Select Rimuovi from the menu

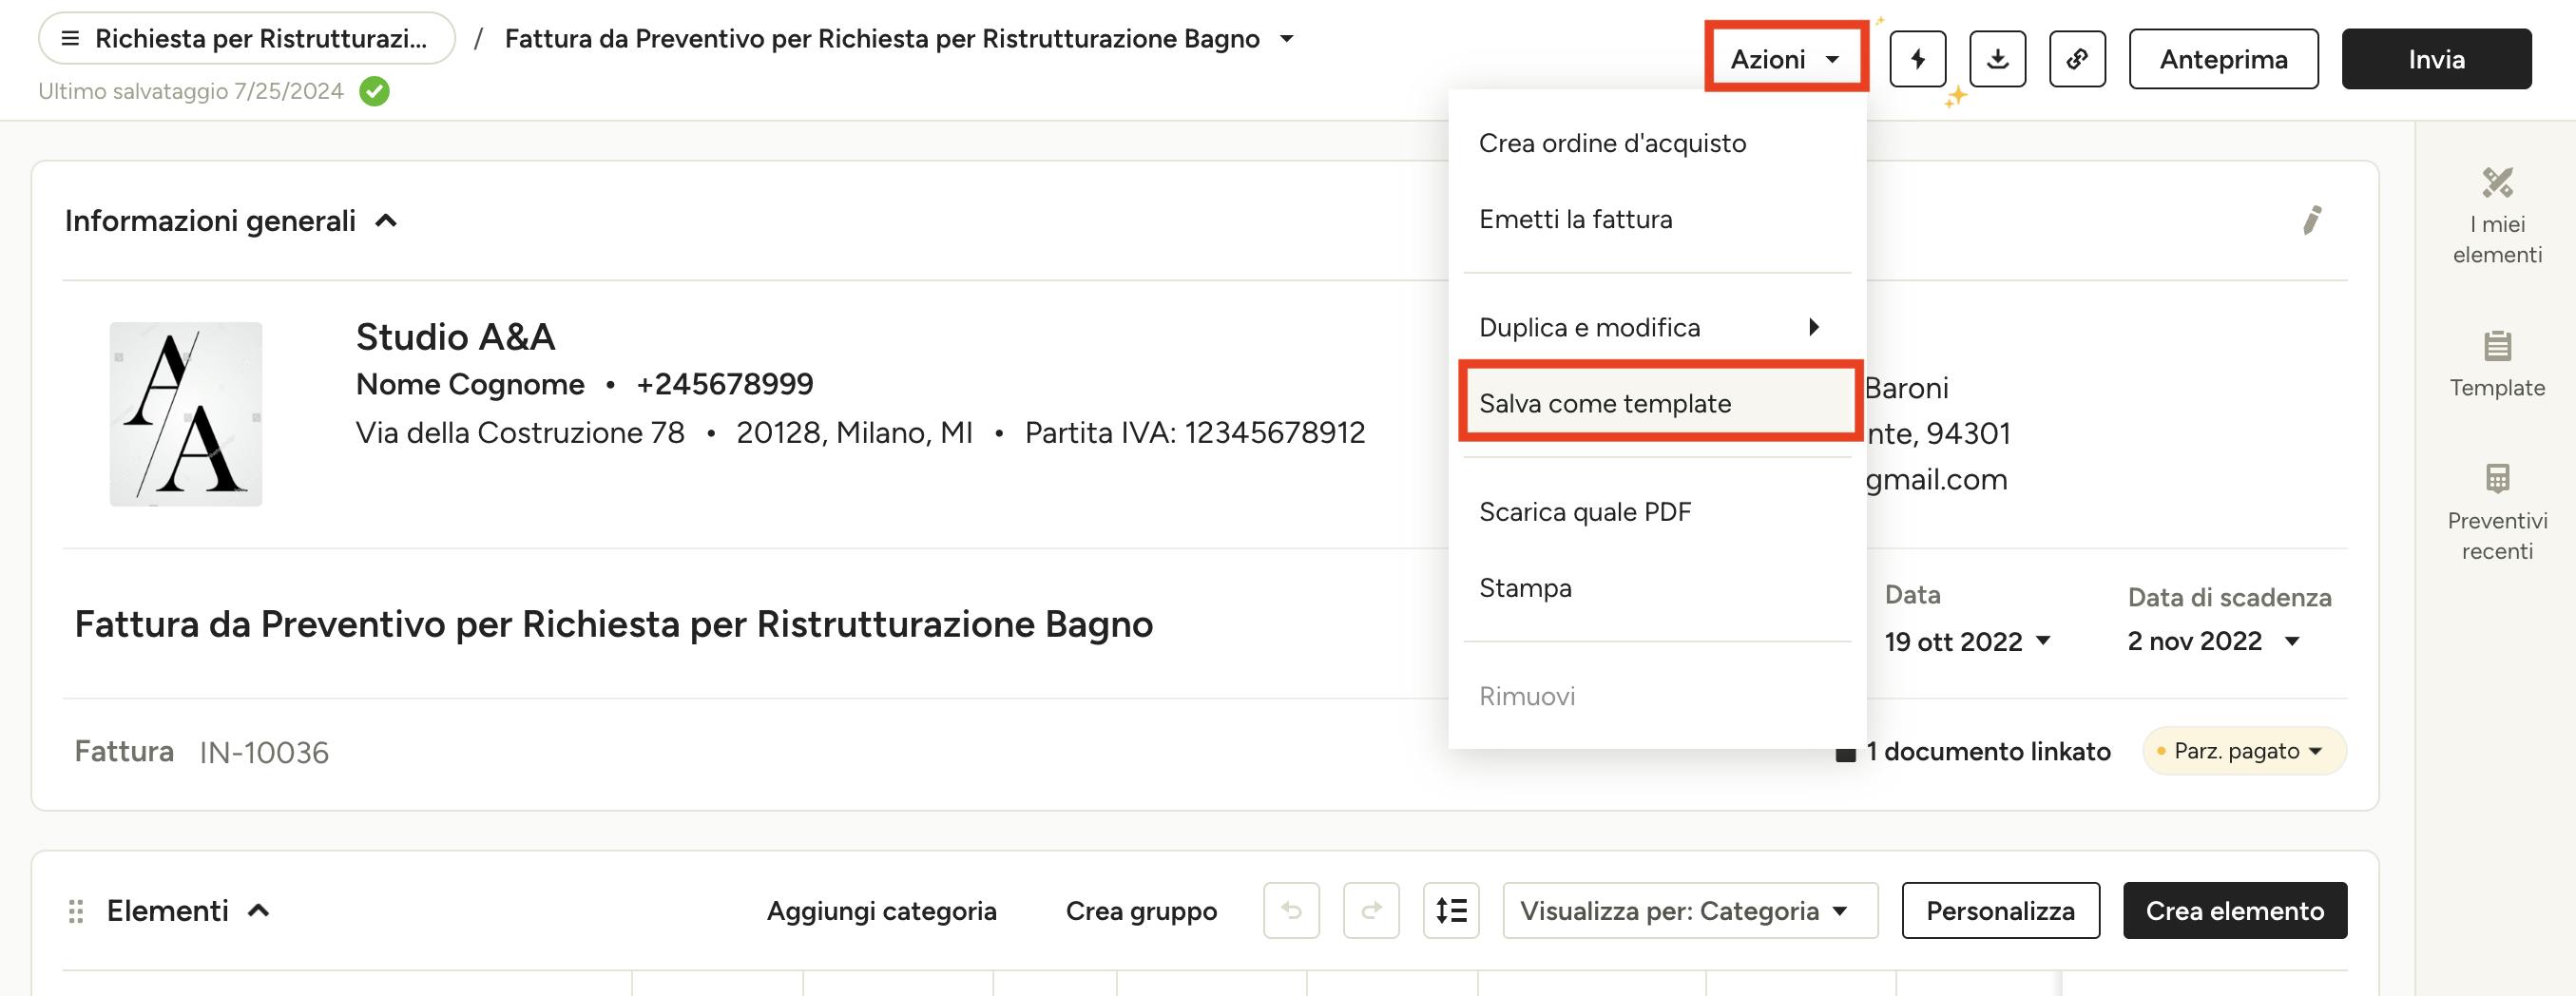pos(1657,695)
